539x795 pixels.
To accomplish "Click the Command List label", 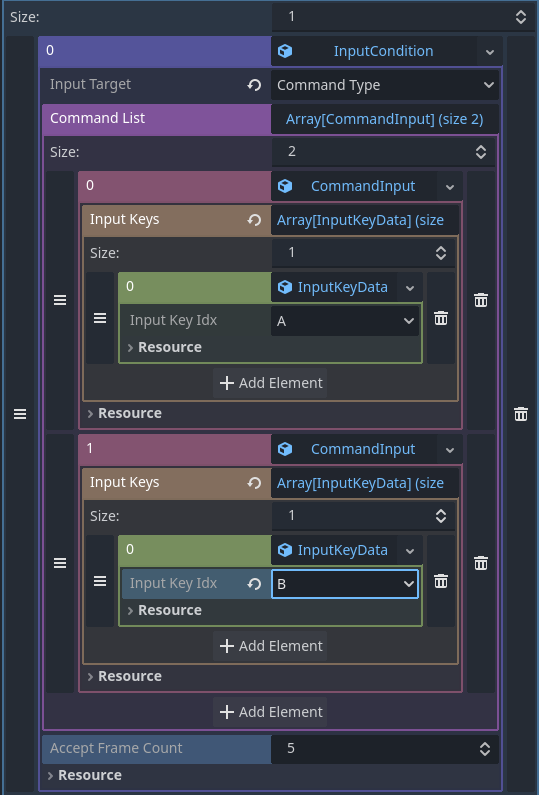I will pyautogui.click(x=97, y=118).
